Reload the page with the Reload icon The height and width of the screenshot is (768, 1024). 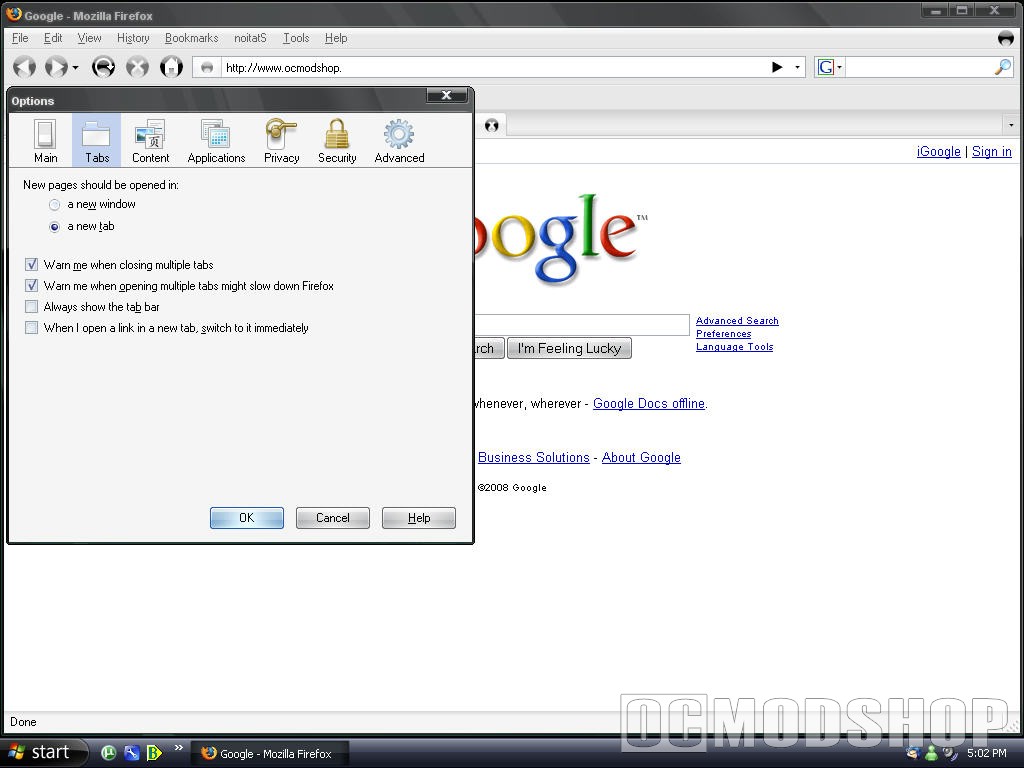pyautogui.click(x=103, y=67)
